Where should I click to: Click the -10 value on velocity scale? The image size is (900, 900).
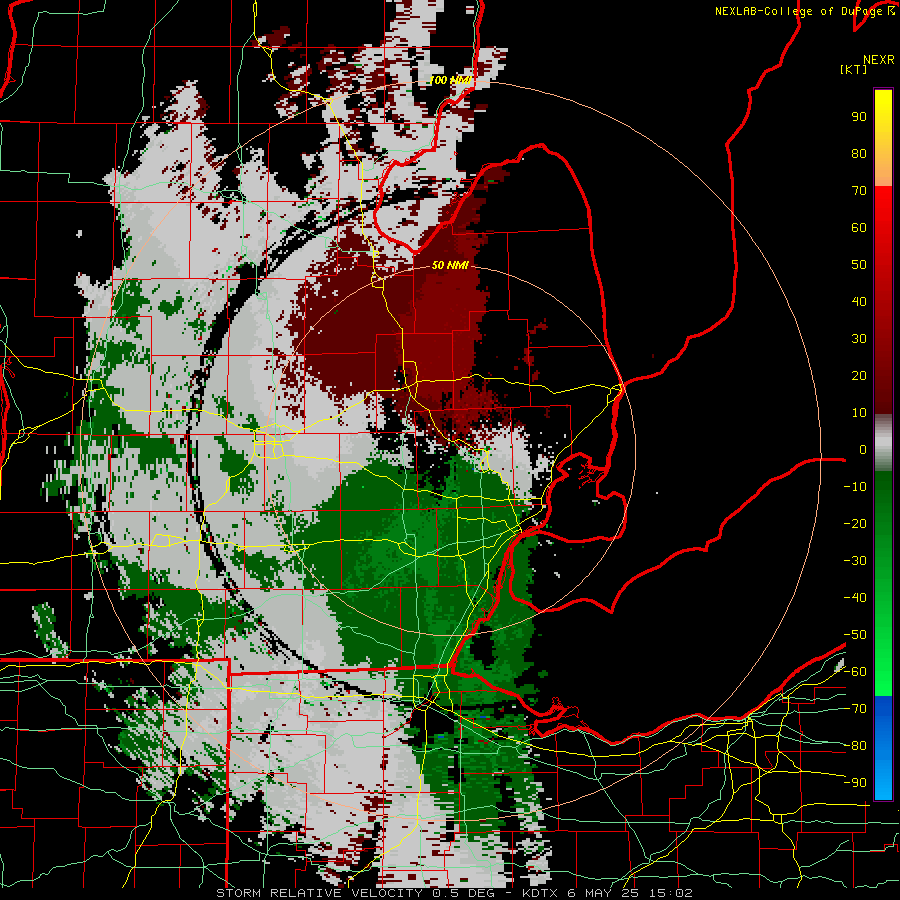[855, 487]
